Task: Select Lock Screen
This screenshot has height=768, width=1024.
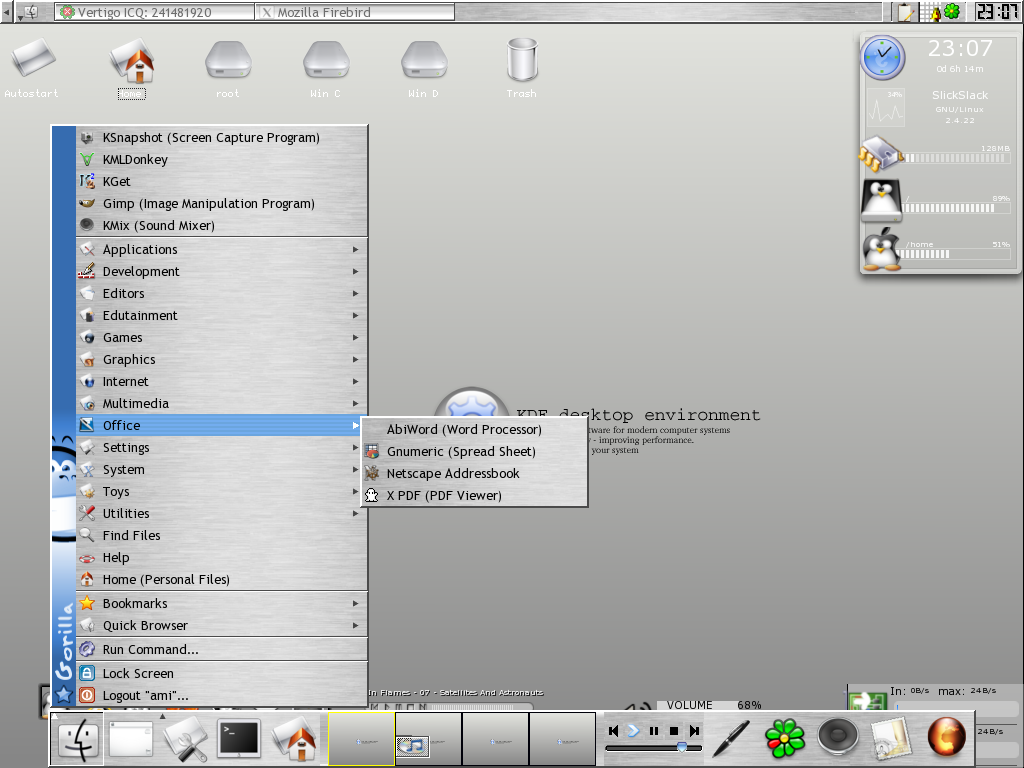Action: 222,673
